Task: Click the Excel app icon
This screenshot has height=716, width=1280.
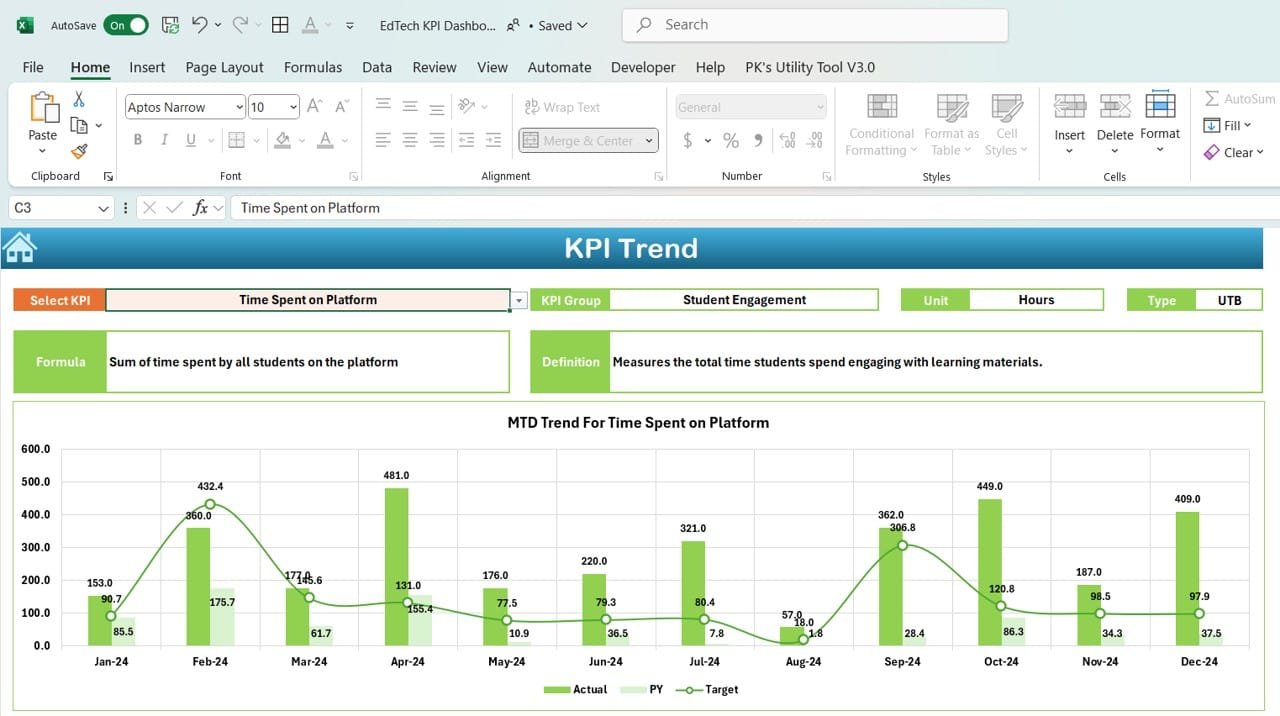Action: [25, 25]
